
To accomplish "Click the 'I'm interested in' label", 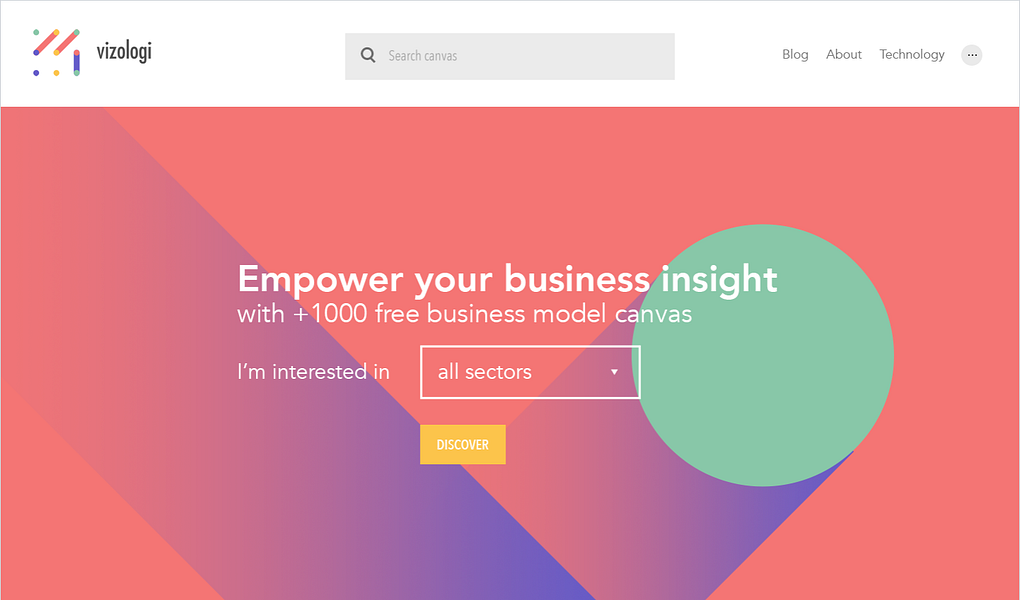I will [314, 372].
